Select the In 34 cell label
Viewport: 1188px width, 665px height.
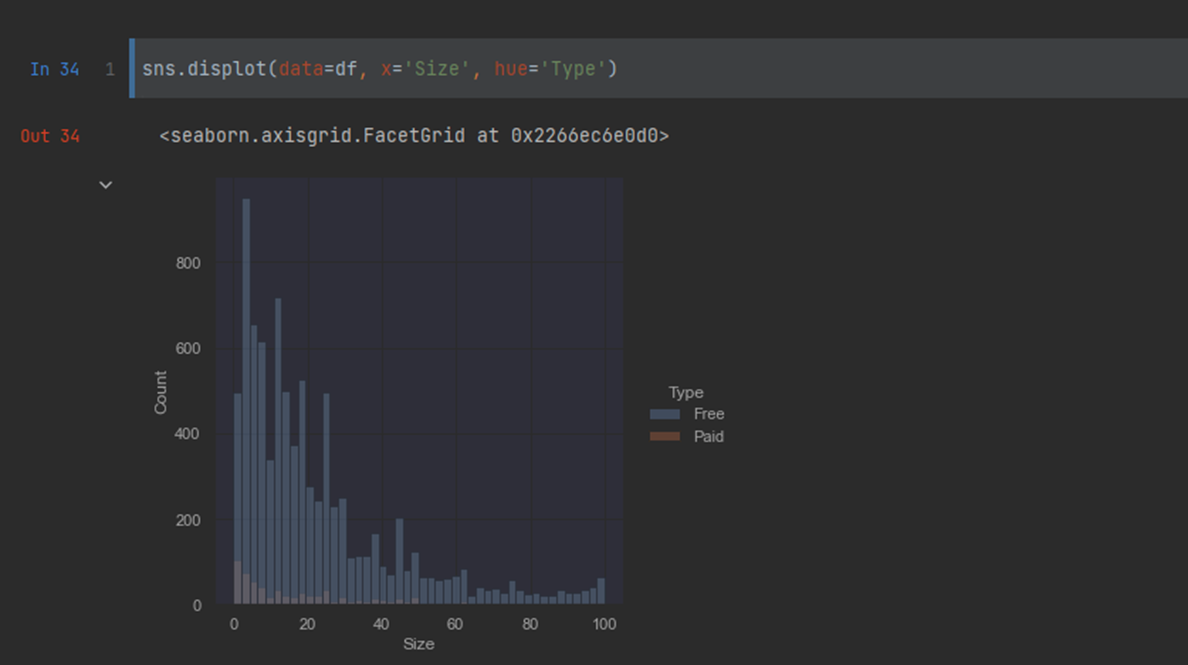[x=55, y=70]
